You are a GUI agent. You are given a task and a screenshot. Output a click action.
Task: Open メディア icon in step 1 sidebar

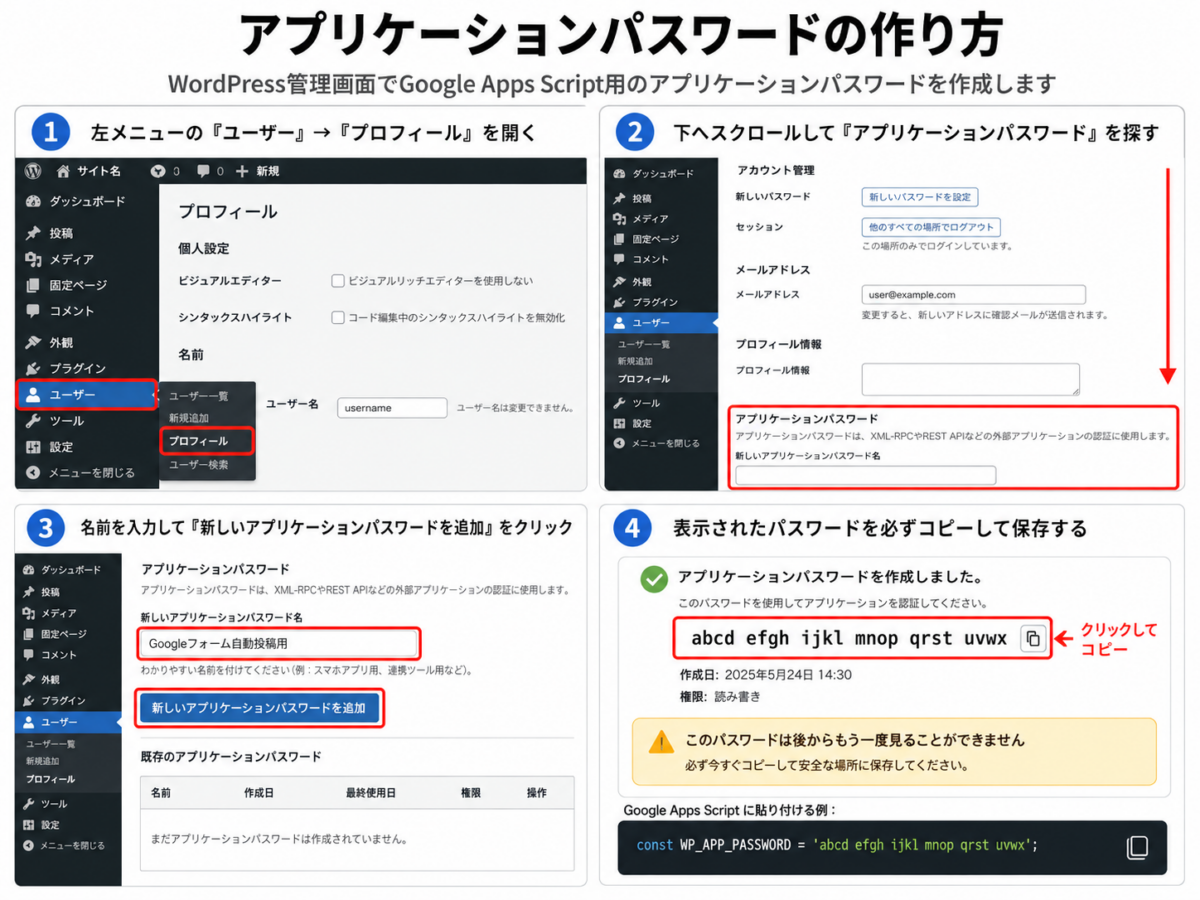coord(33,259)
